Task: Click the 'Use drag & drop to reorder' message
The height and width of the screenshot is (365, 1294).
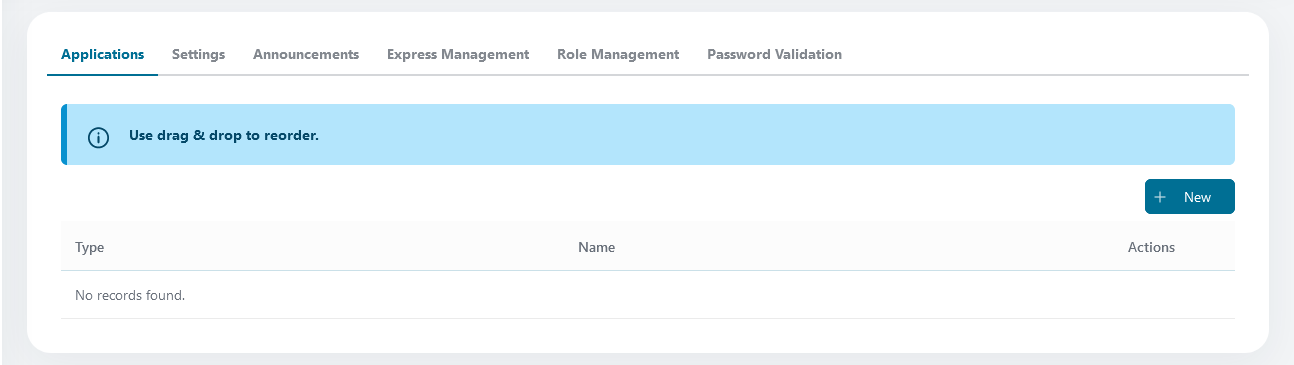Action: tap(224, 135)
